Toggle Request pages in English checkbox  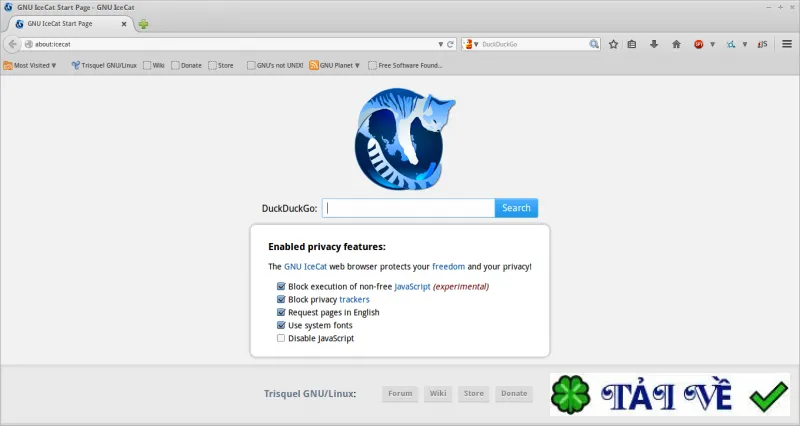click(281, 312)
